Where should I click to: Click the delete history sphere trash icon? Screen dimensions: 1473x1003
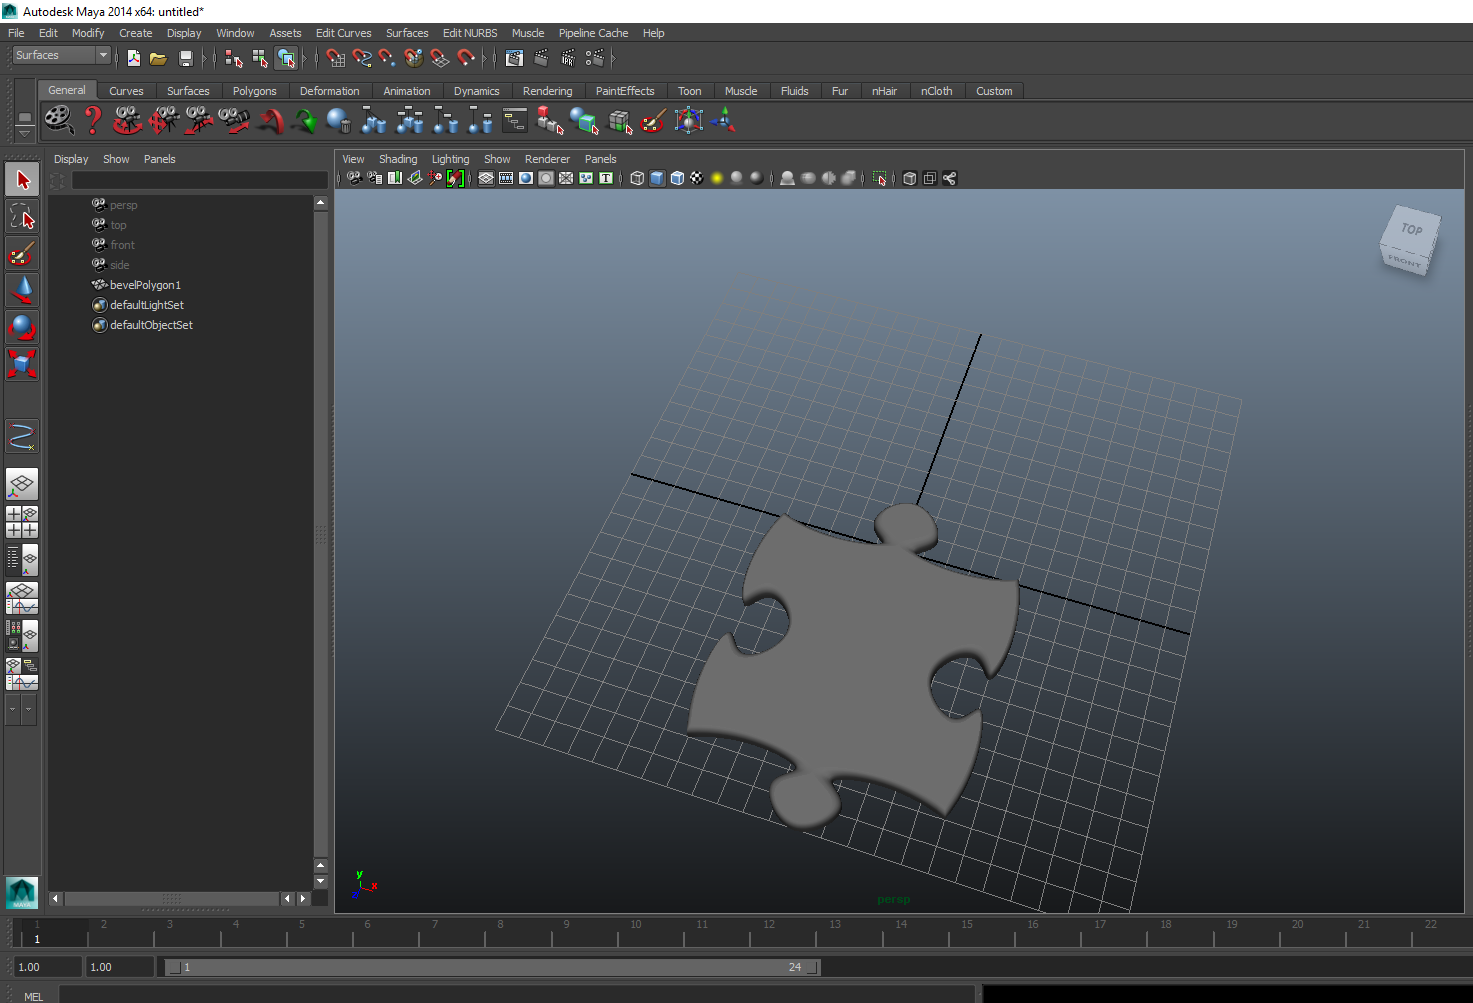tap(339, 121)
